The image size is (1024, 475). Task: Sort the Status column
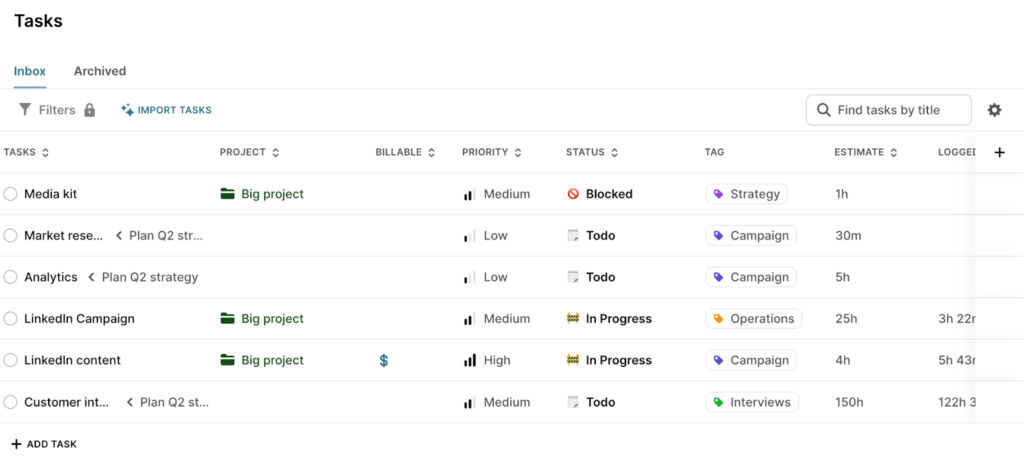(613, 153)
